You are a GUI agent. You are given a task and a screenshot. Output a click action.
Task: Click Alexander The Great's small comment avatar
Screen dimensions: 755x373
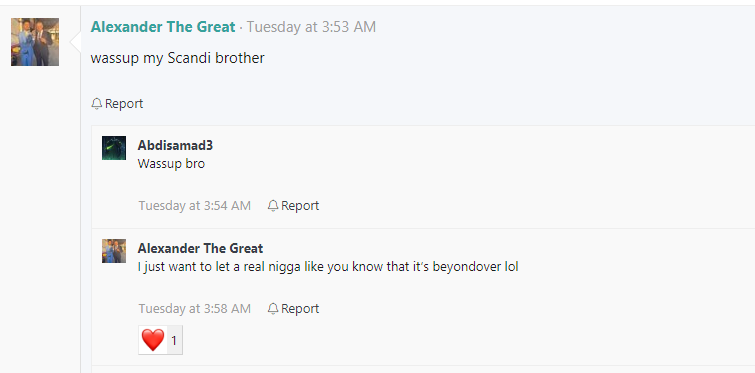(x=114, y=251)
